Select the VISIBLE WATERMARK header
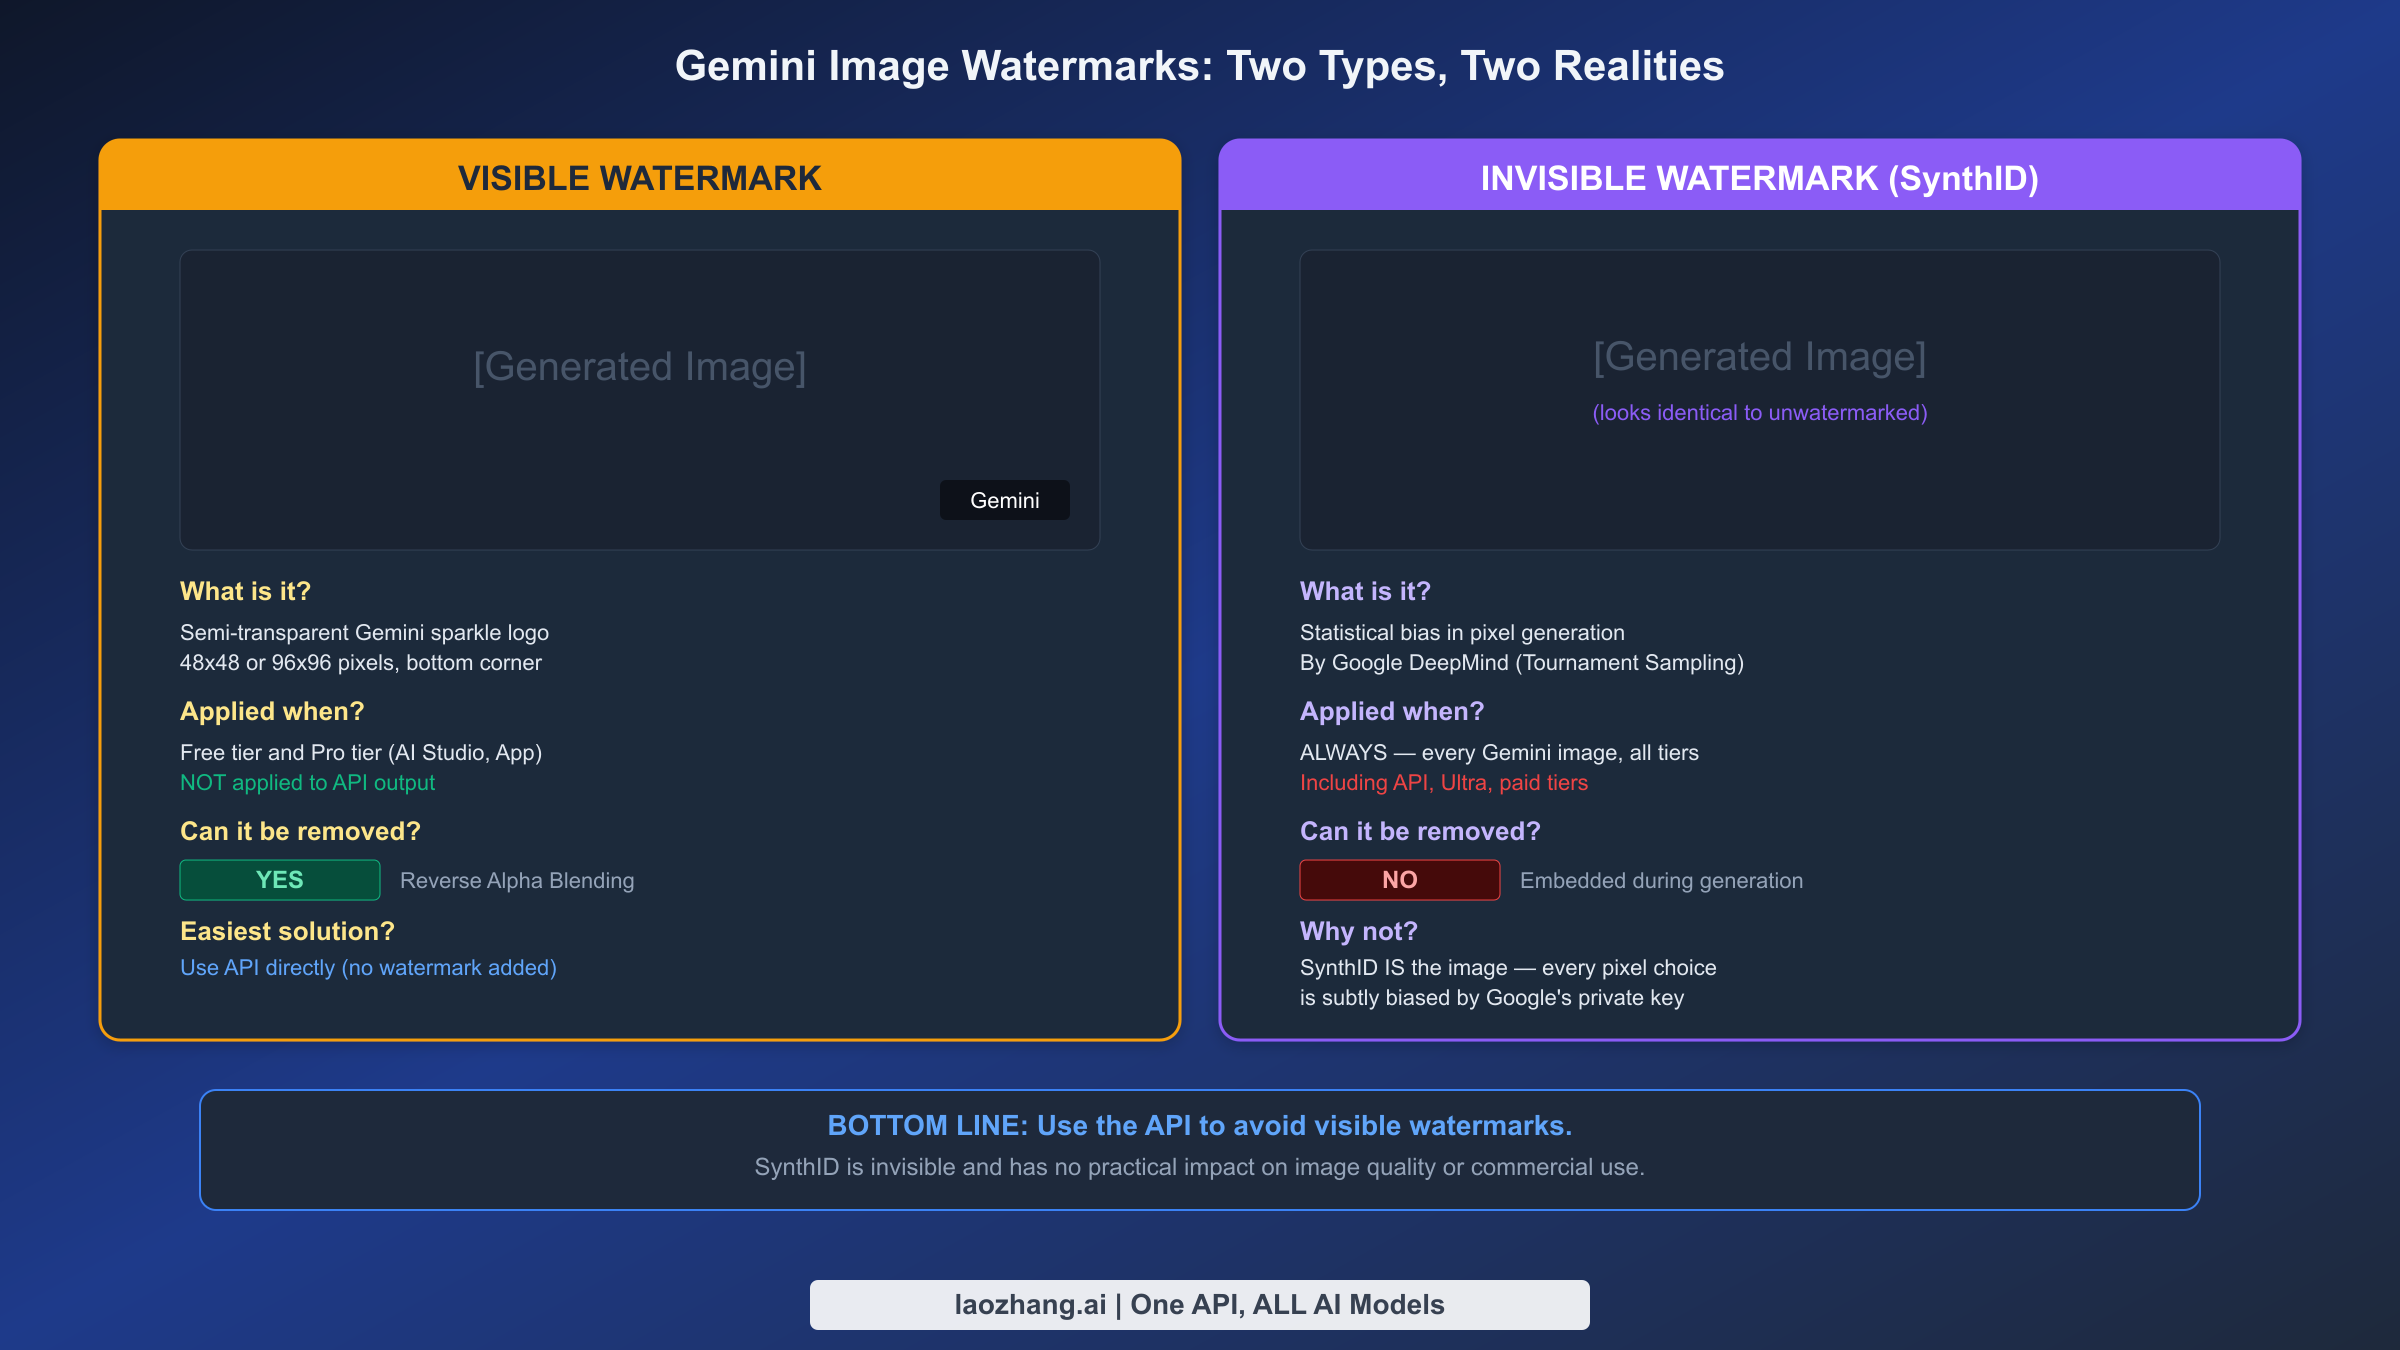This screenshot has height=1350, width=2400. 639,177
